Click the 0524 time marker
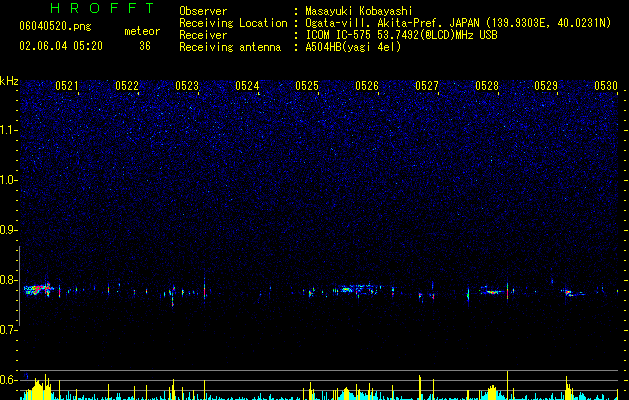The height and width of the screenshot is (400, 629). pos(247,86)
